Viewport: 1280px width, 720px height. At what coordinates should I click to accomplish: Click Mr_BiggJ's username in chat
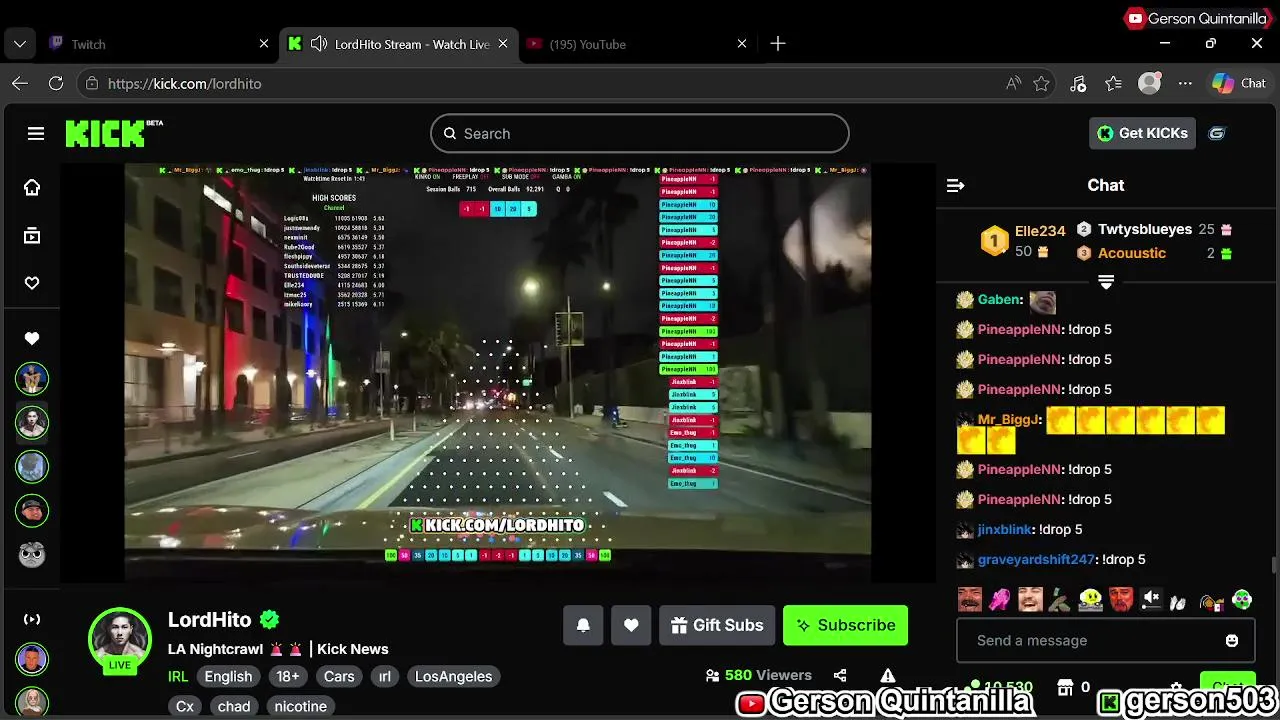(1009, 419)
